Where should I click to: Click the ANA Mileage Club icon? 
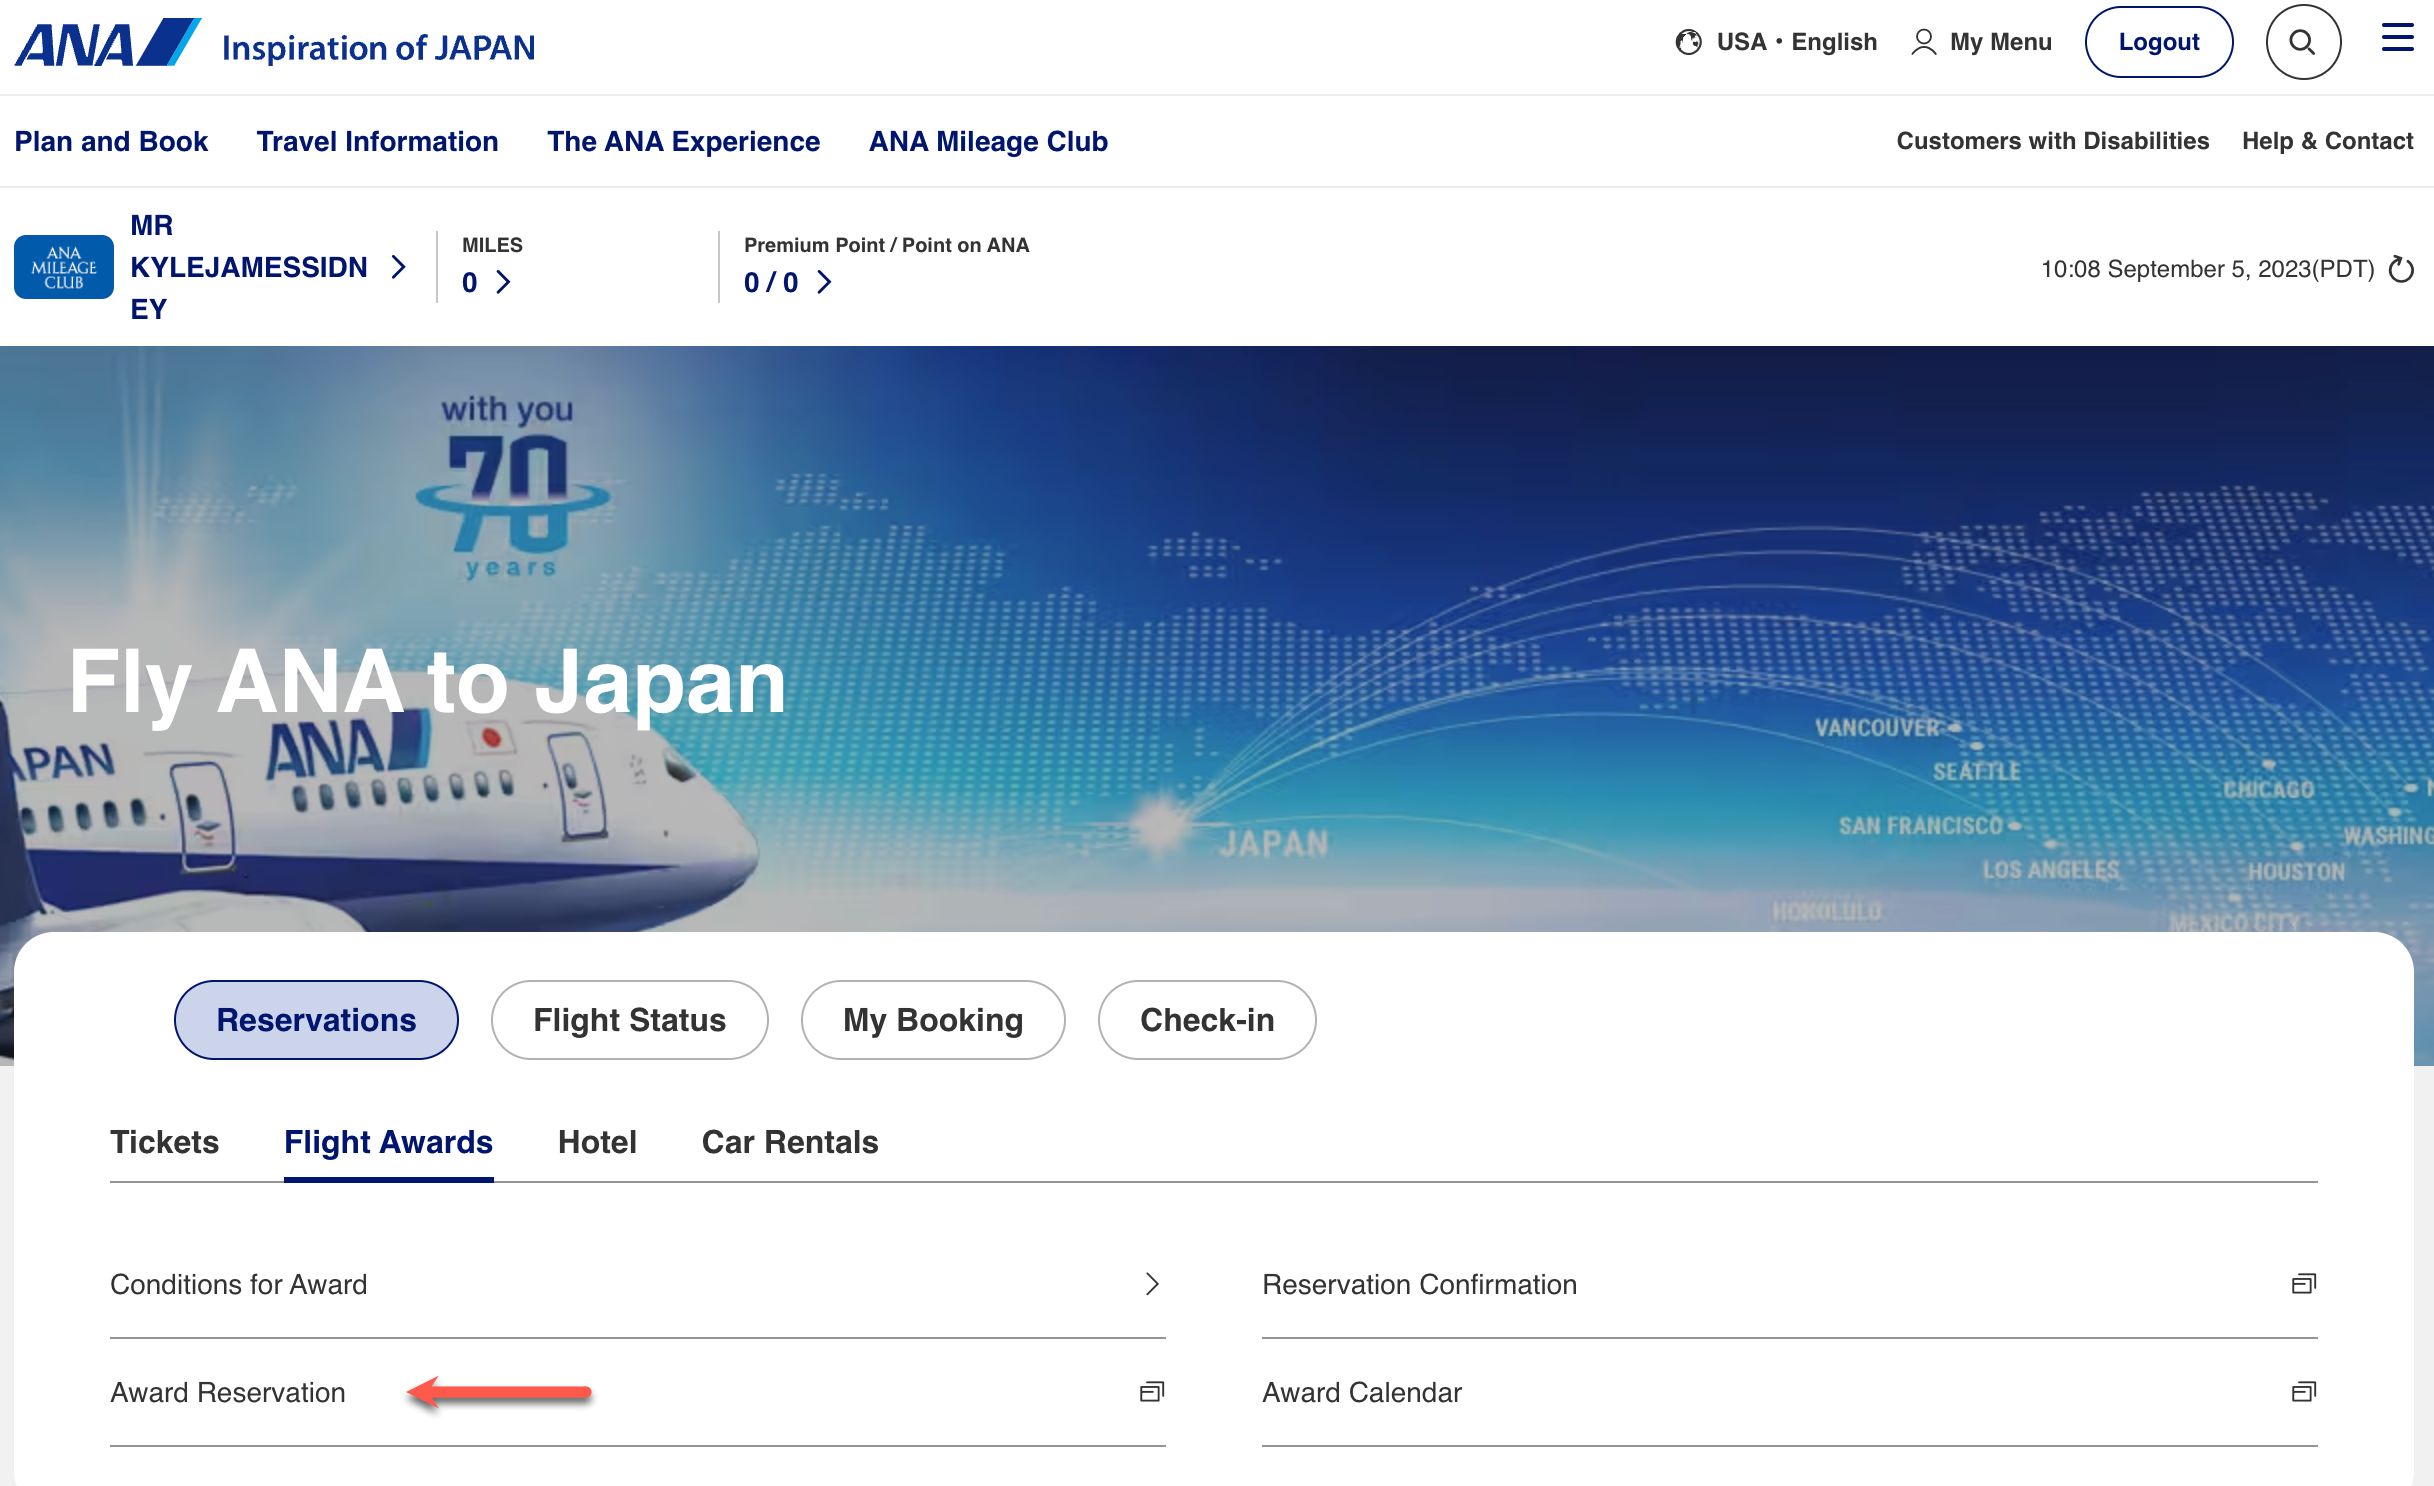pos(61,266)
